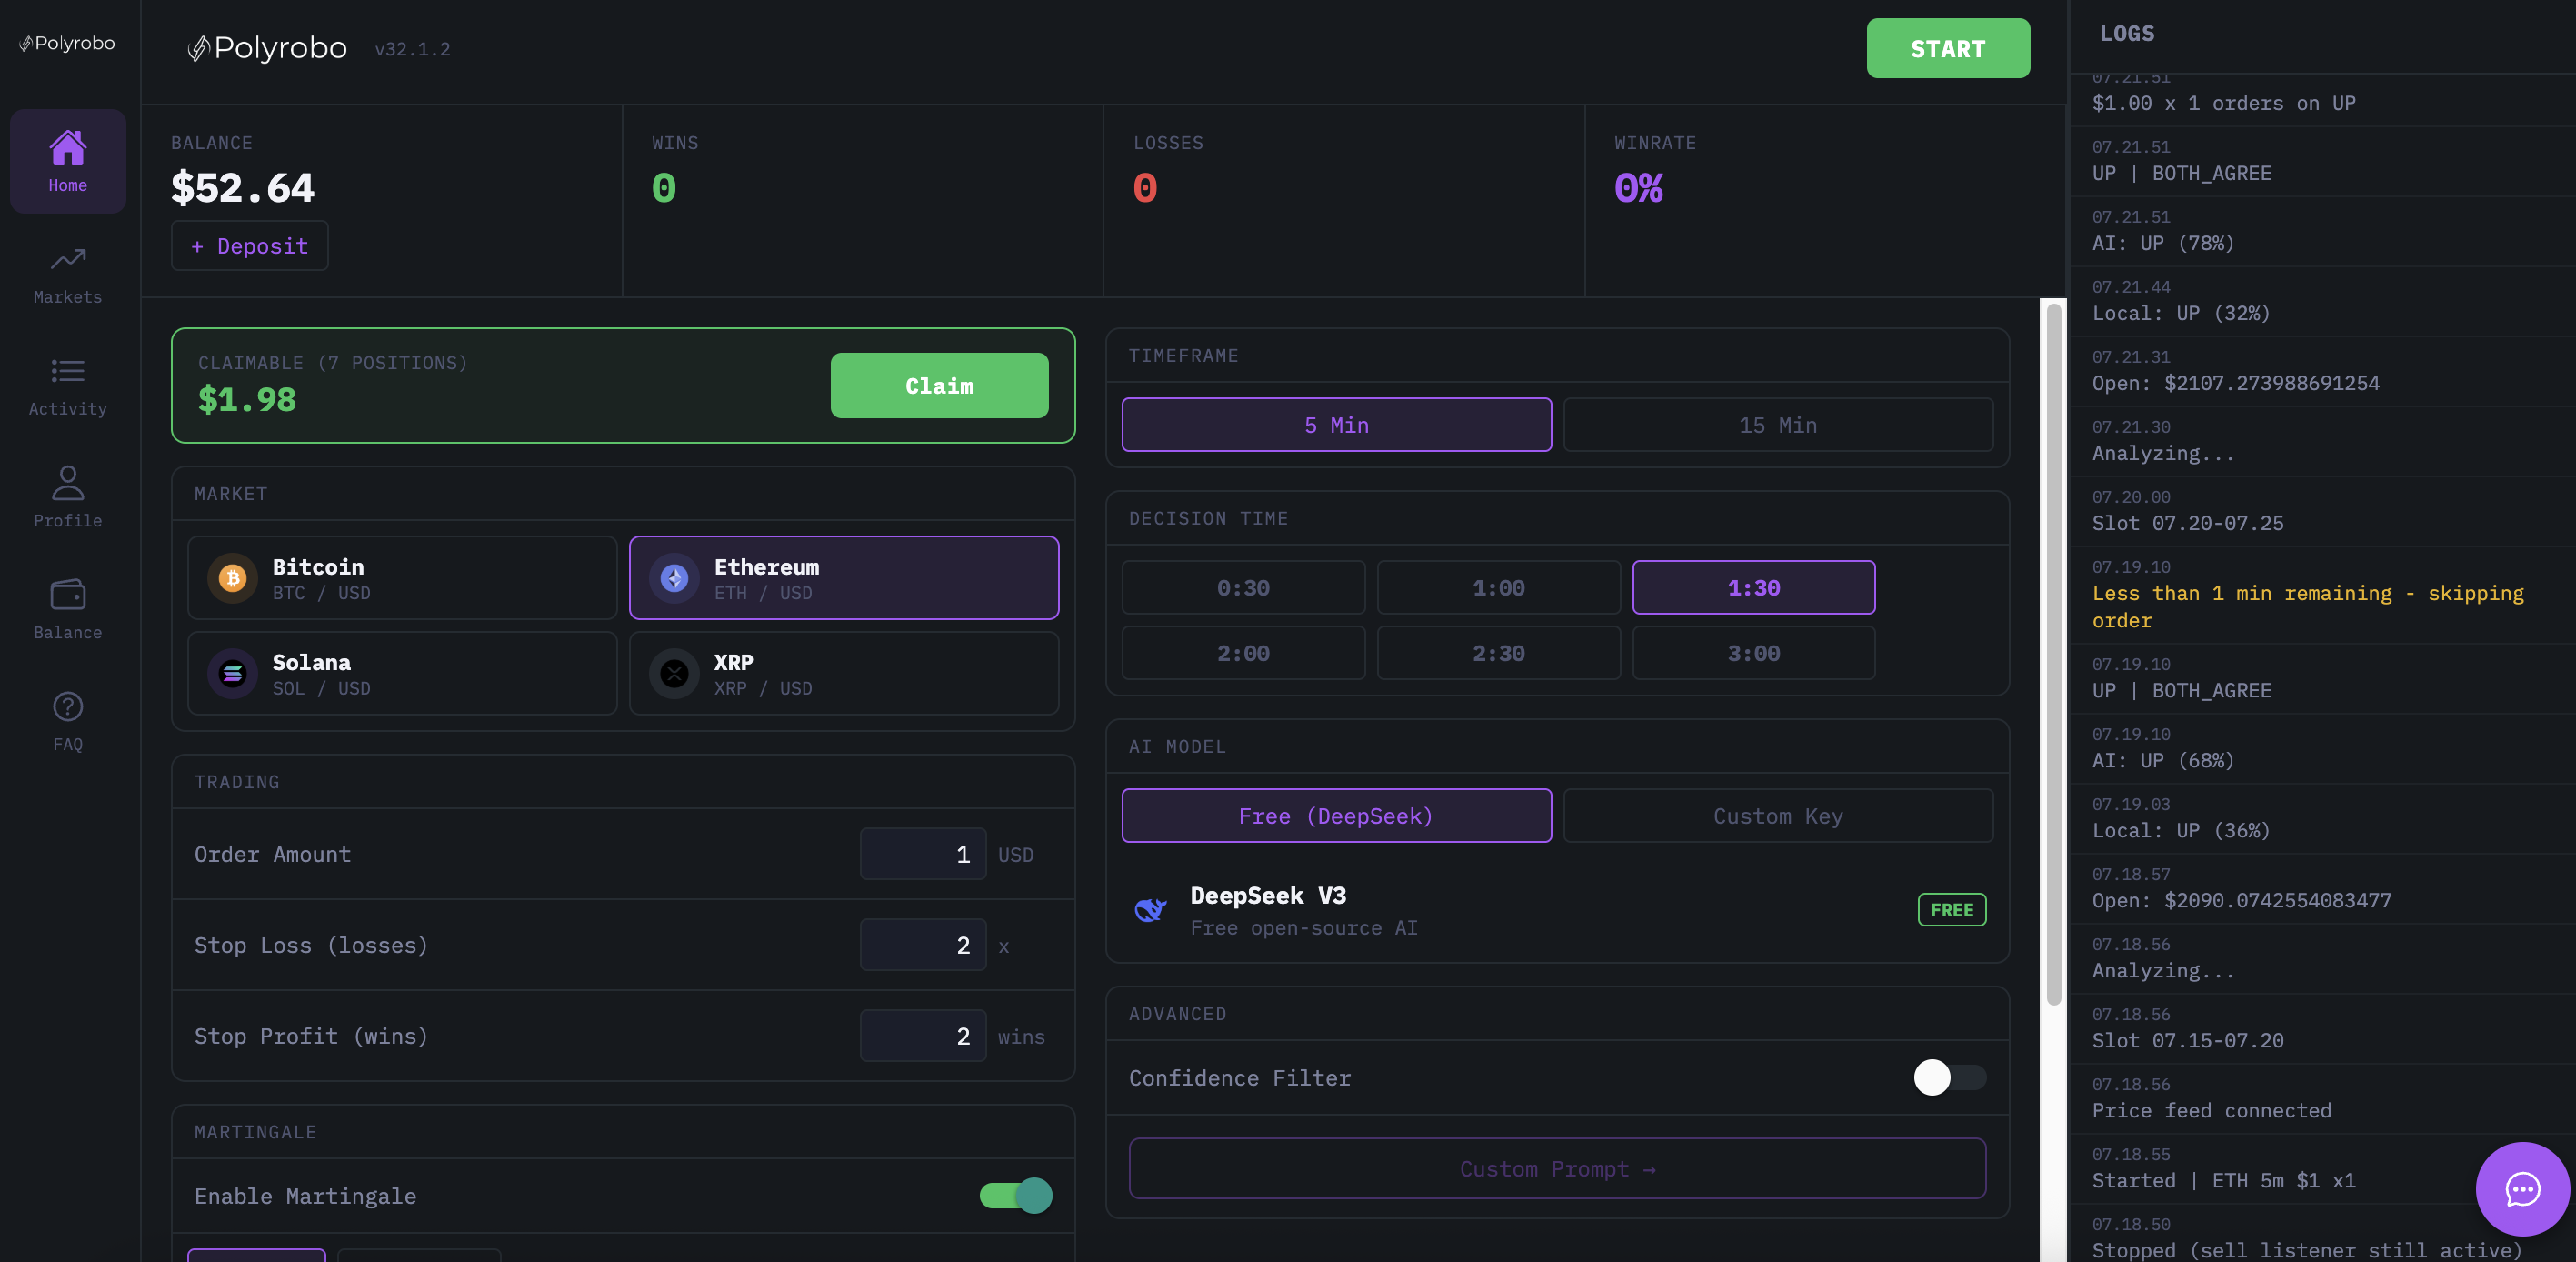Toggle the Confidence Filter switch
Screen dimensions: 2576x1262
pyautogui.click(x=1948, y=1078)
